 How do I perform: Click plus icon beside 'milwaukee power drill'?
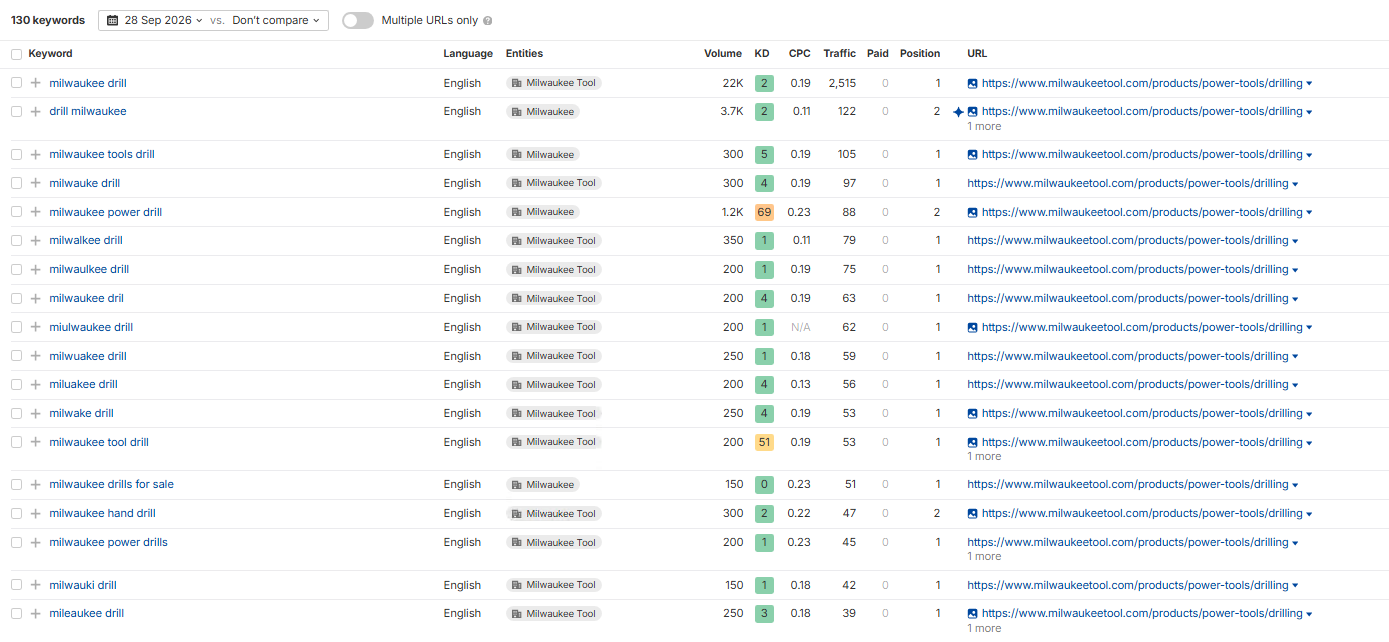pyautogui.click(x=36, y=212)
